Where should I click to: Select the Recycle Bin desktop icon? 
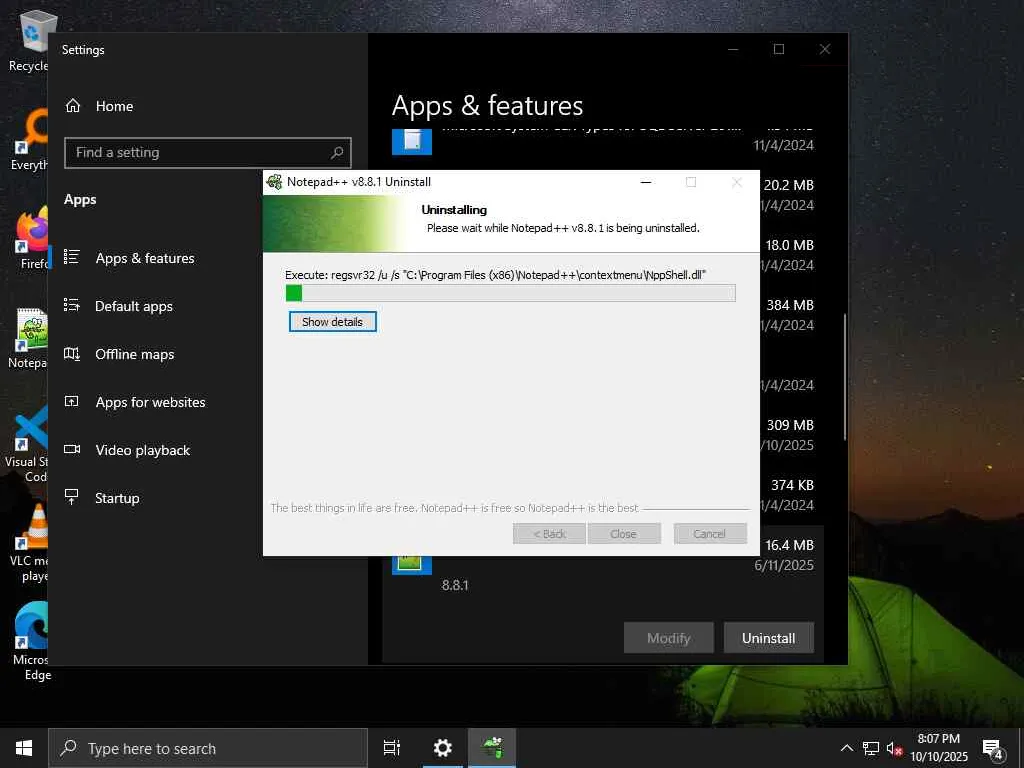pos(28,42)
